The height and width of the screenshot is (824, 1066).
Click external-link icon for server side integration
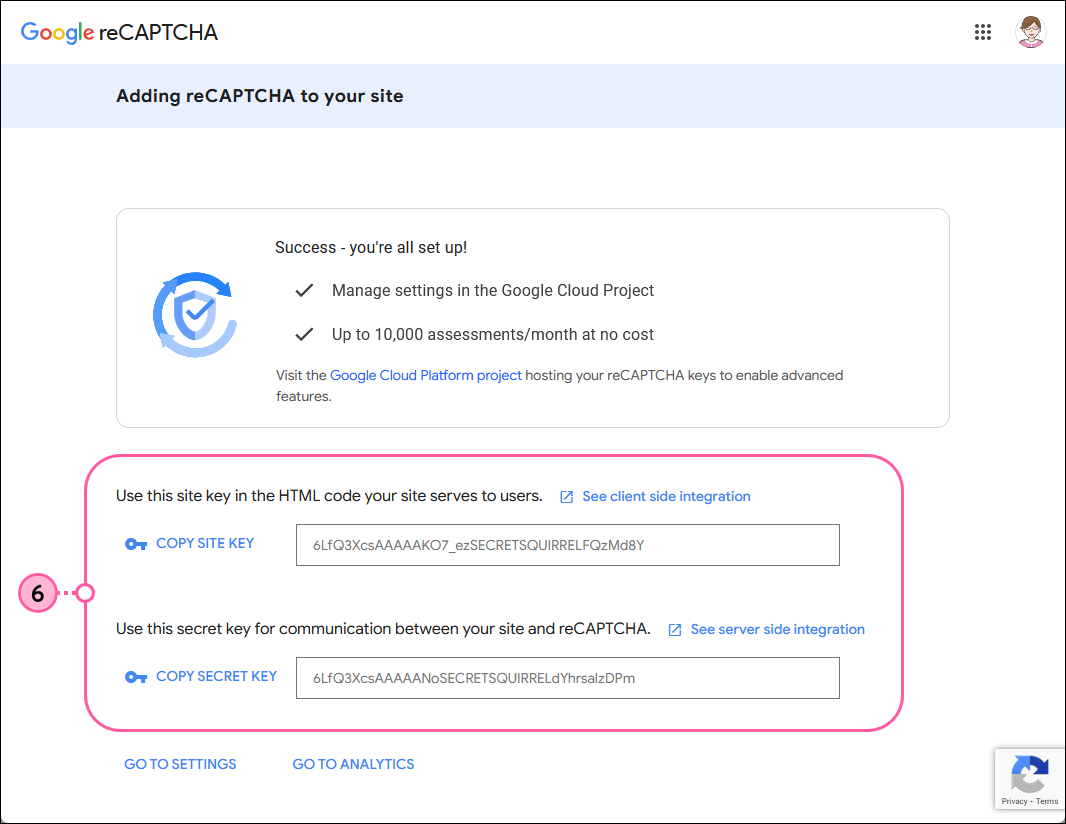click(x=675, y=630)
